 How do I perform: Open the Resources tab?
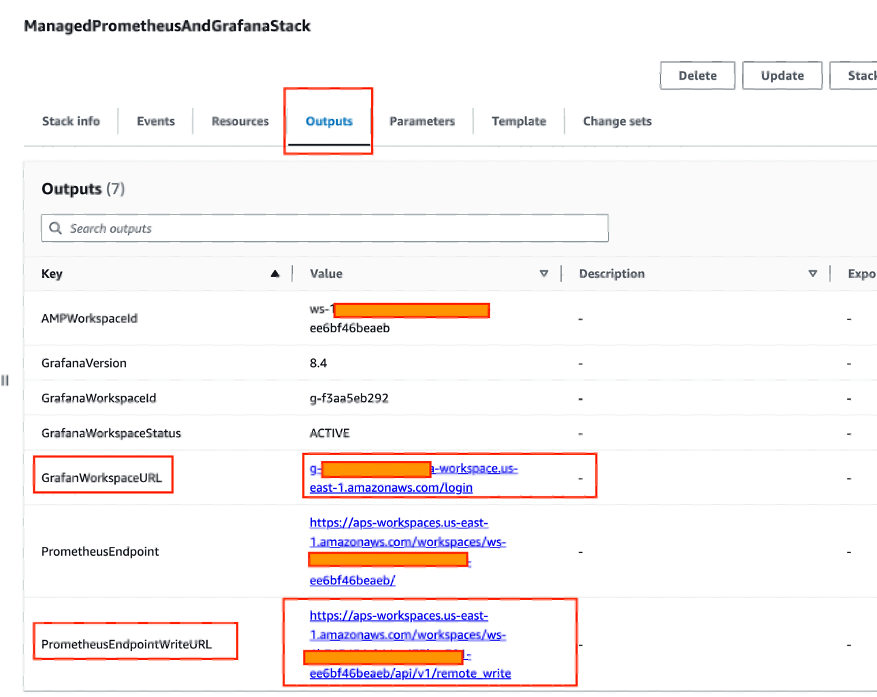coord(239,120)
